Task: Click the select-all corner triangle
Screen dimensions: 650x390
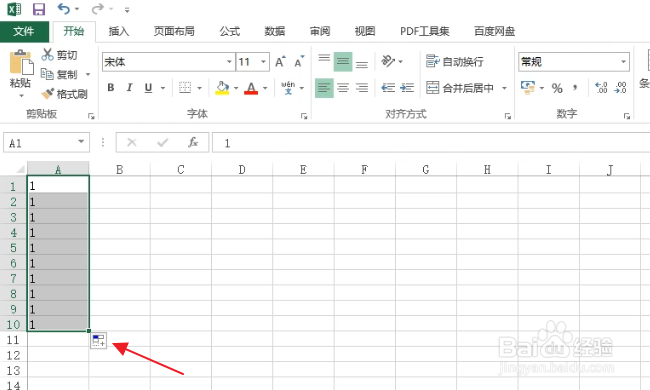Action: tap(19, 169)
